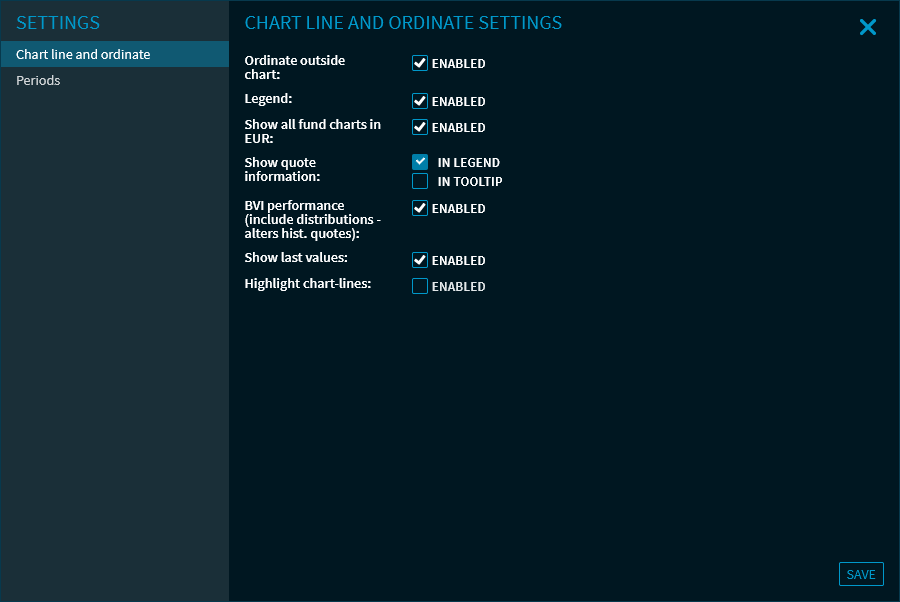This screenshot has width=900, height=602.
Task: Click ENABLED label beside Show last values
Action: 458,261
